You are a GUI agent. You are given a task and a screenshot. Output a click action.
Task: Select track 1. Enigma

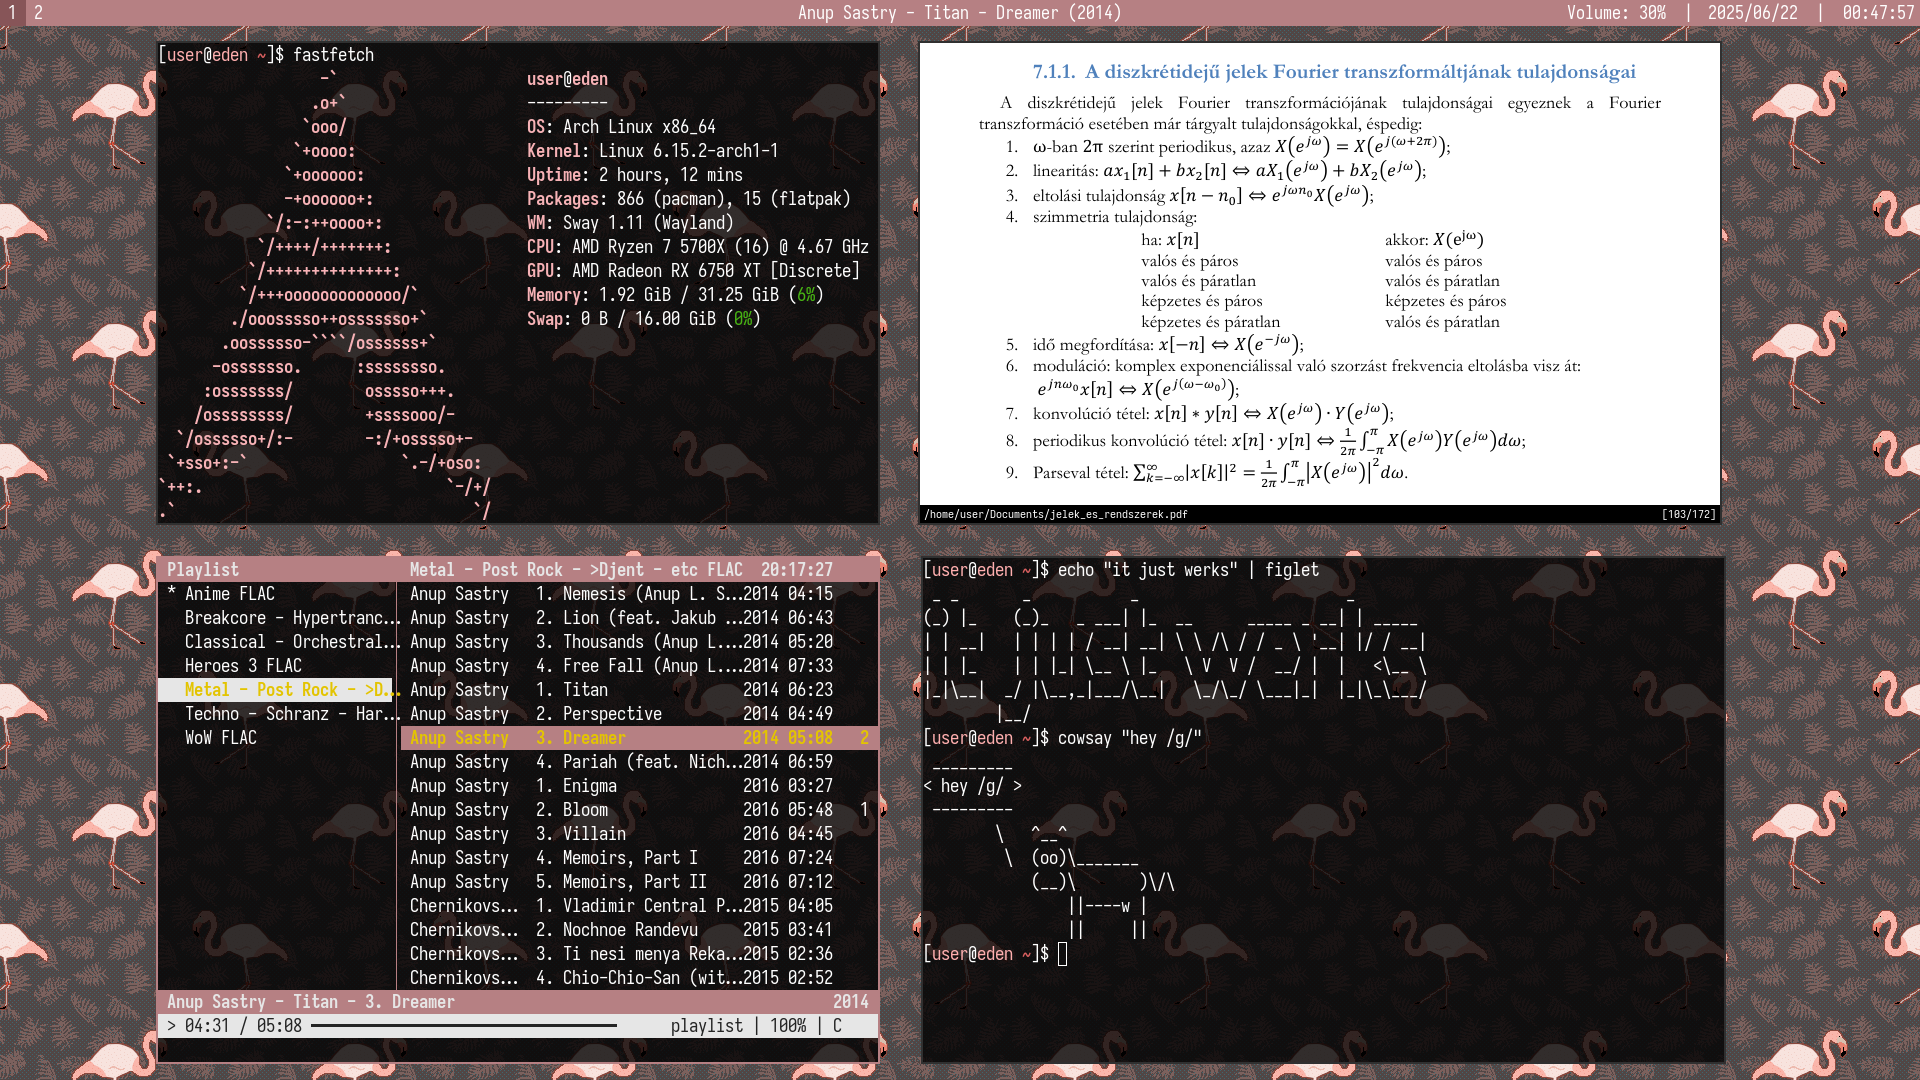[640, 786]
